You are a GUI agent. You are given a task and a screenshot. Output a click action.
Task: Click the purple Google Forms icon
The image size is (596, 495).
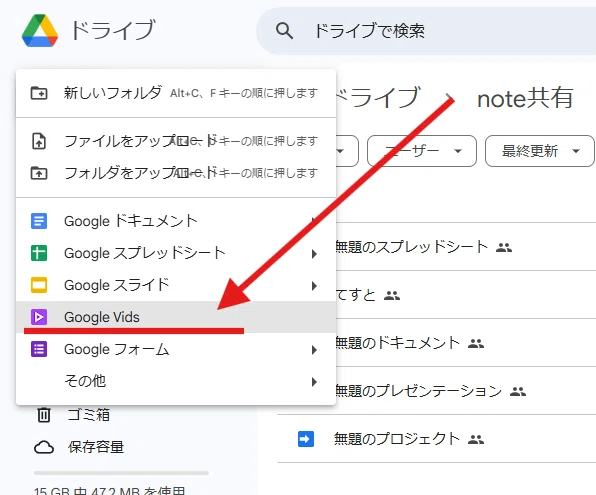click(x=39, y=349)
